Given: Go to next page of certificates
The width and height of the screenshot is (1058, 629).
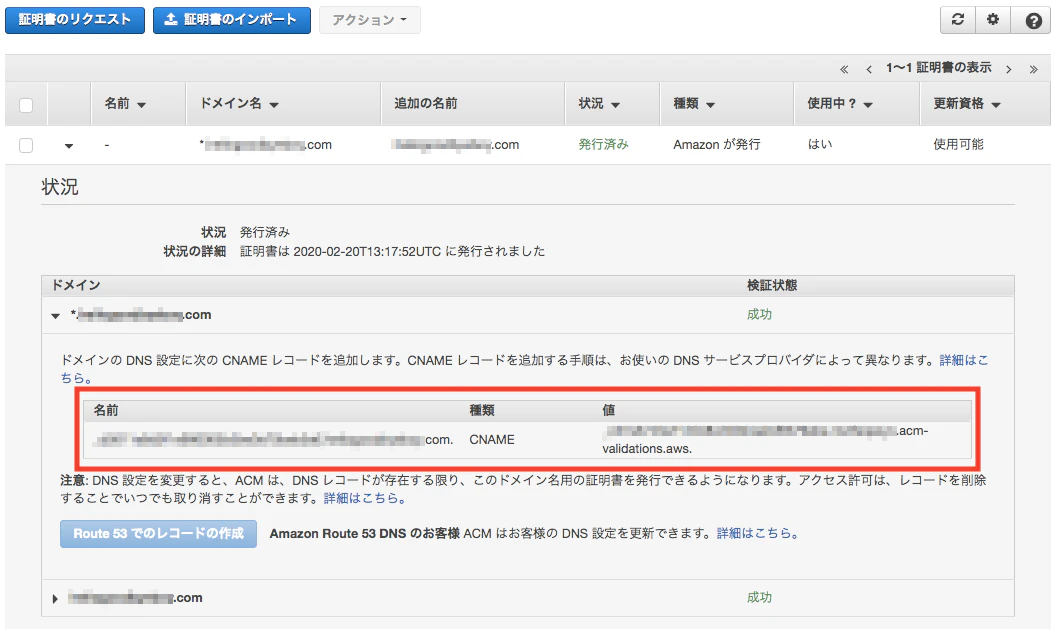Looking at the screenshot, I should (x=1009, y=69).
